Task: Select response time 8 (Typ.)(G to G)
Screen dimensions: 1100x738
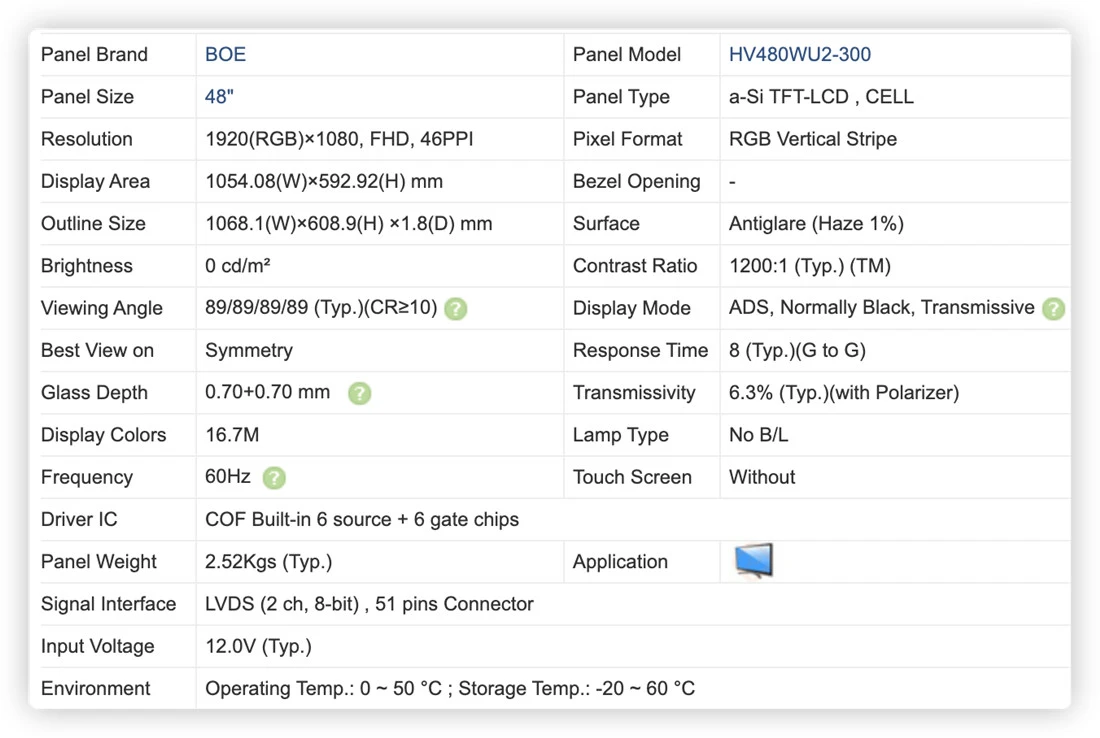Action: click(797, 351)
